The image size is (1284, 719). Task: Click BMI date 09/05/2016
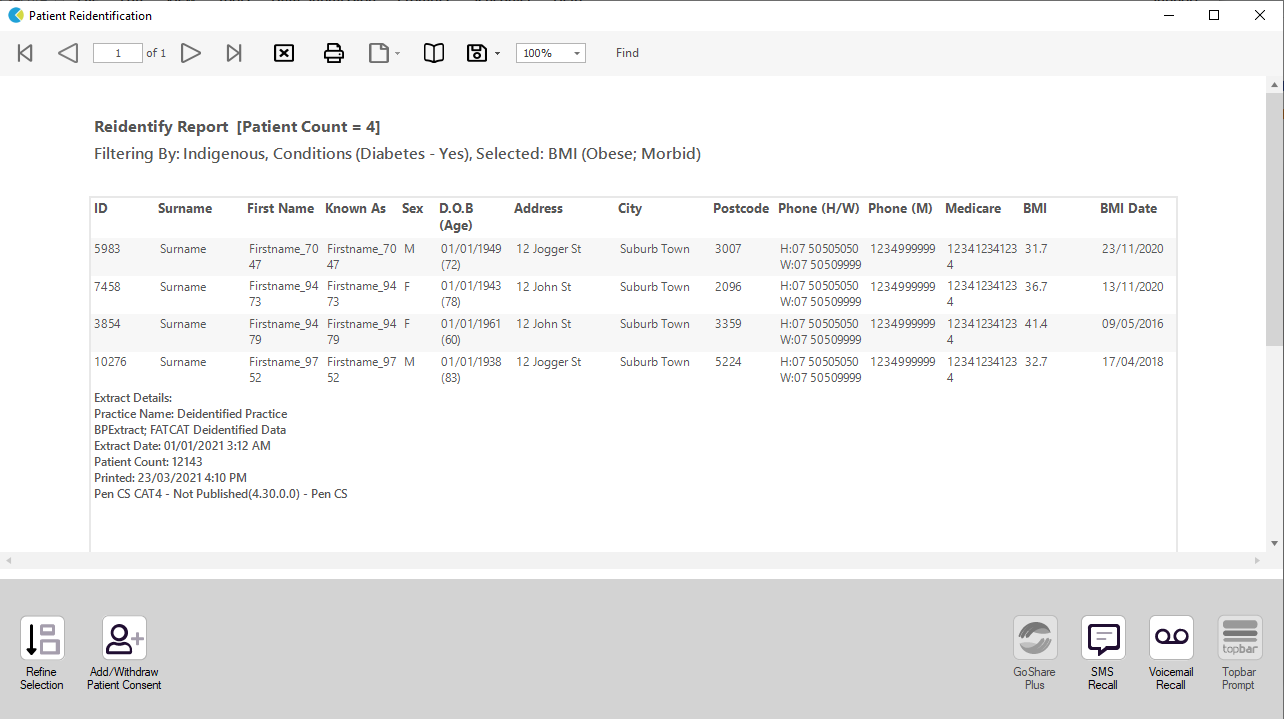pos(1133,324)
